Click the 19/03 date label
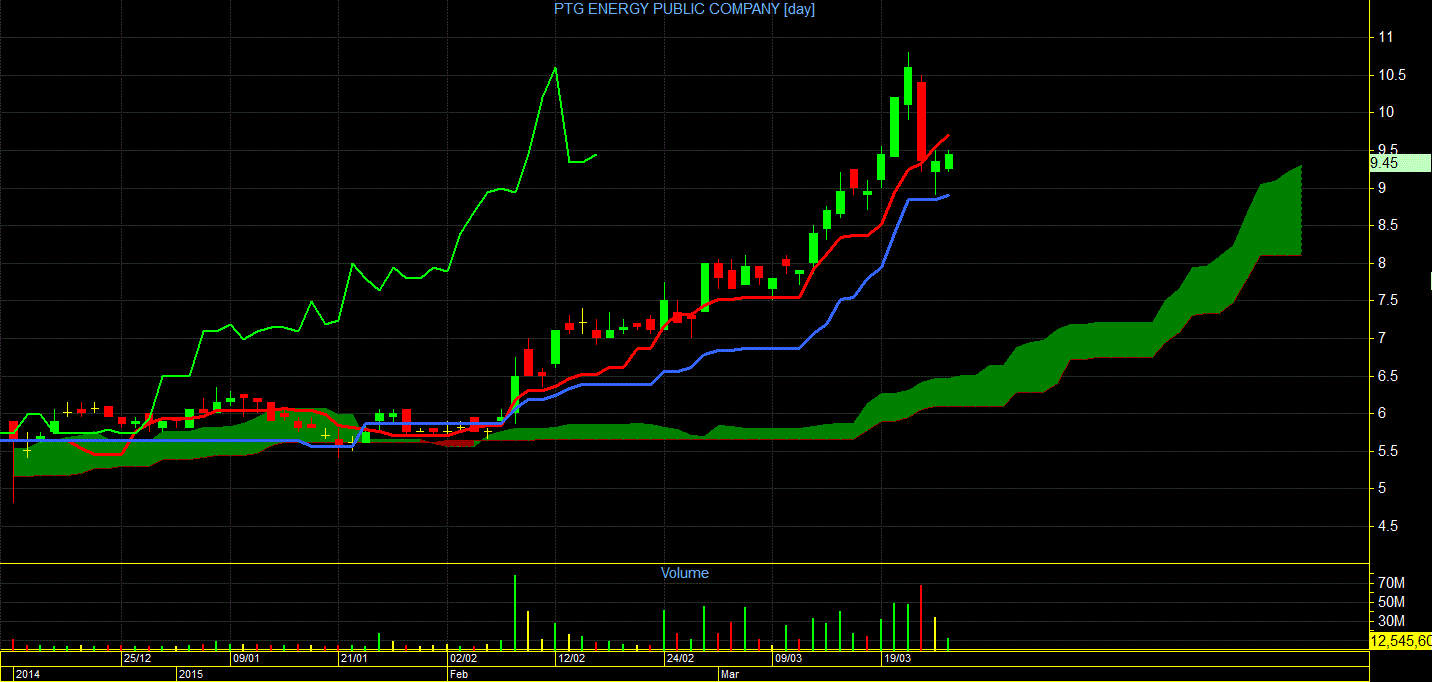 pos(897,659)
